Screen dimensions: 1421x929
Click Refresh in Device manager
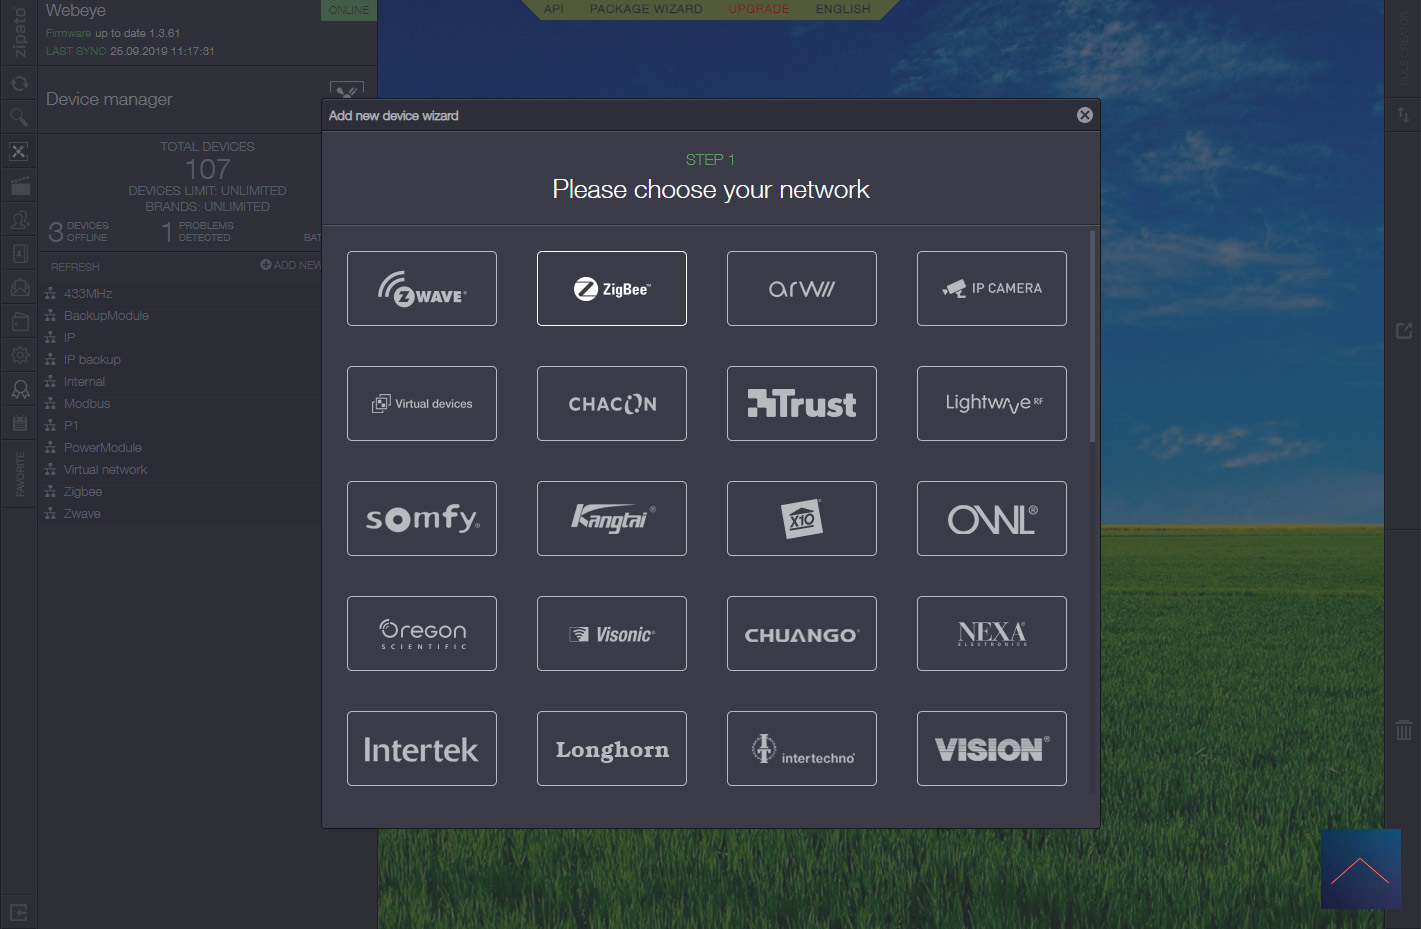point(75,267)
